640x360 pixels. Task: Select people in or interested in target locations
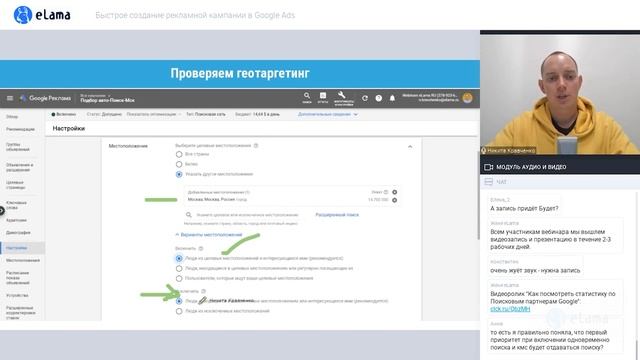pyautogui.click(x=179, y=258)
